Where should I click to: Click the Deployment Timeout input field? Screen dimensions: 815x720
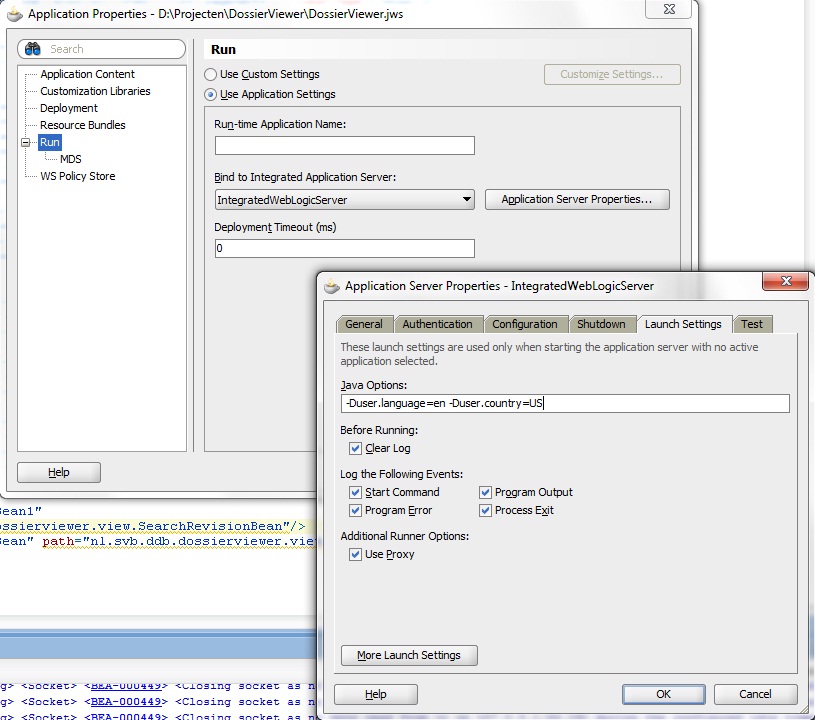tap(345, 248)
